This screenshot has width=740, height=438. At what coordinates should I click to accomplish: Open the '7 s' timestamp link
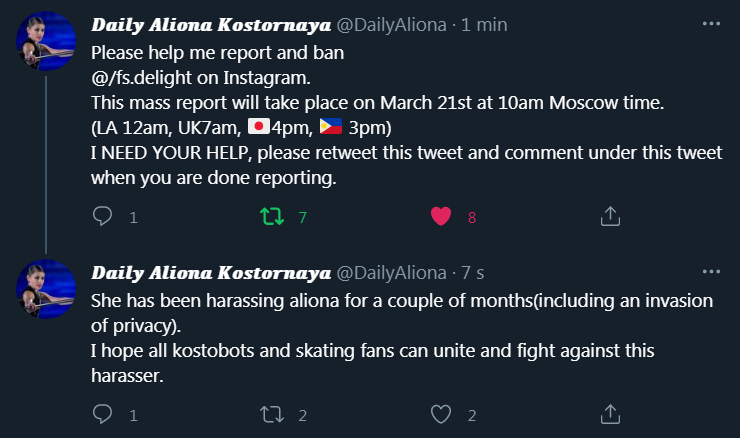point(475,272)
